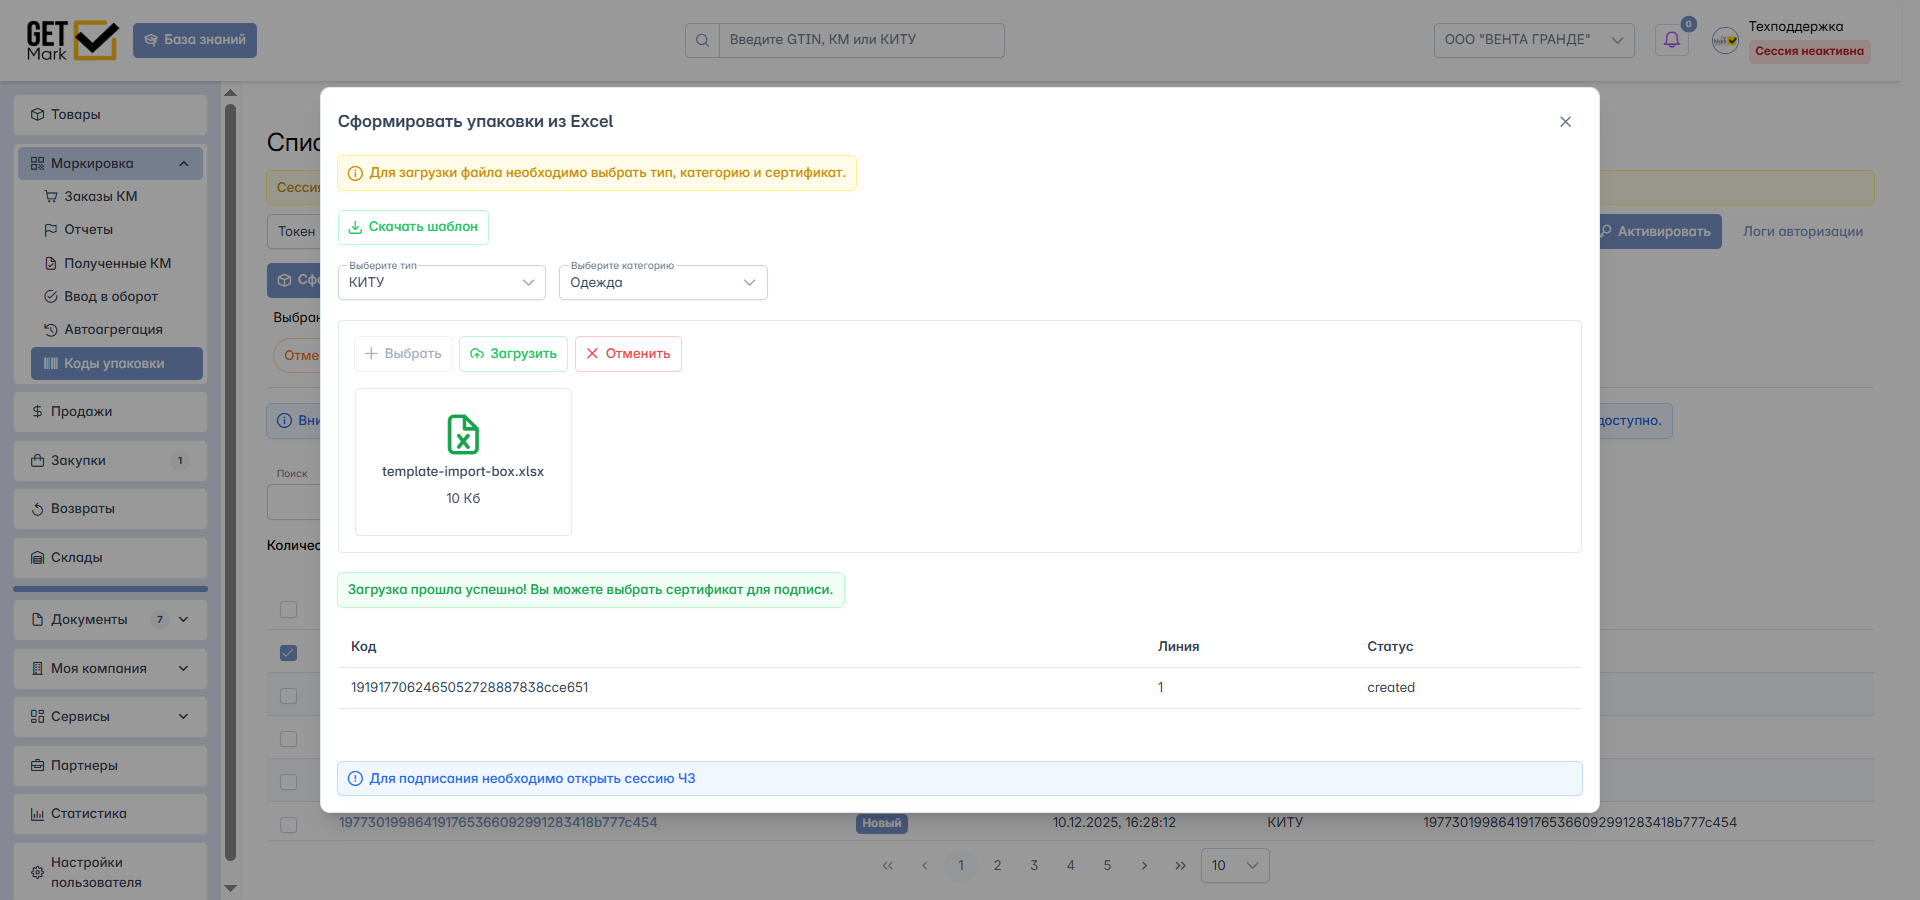The image size is (1920, 900).
Task: Click the Выбрать file button
Action: (x=403, y=354)
